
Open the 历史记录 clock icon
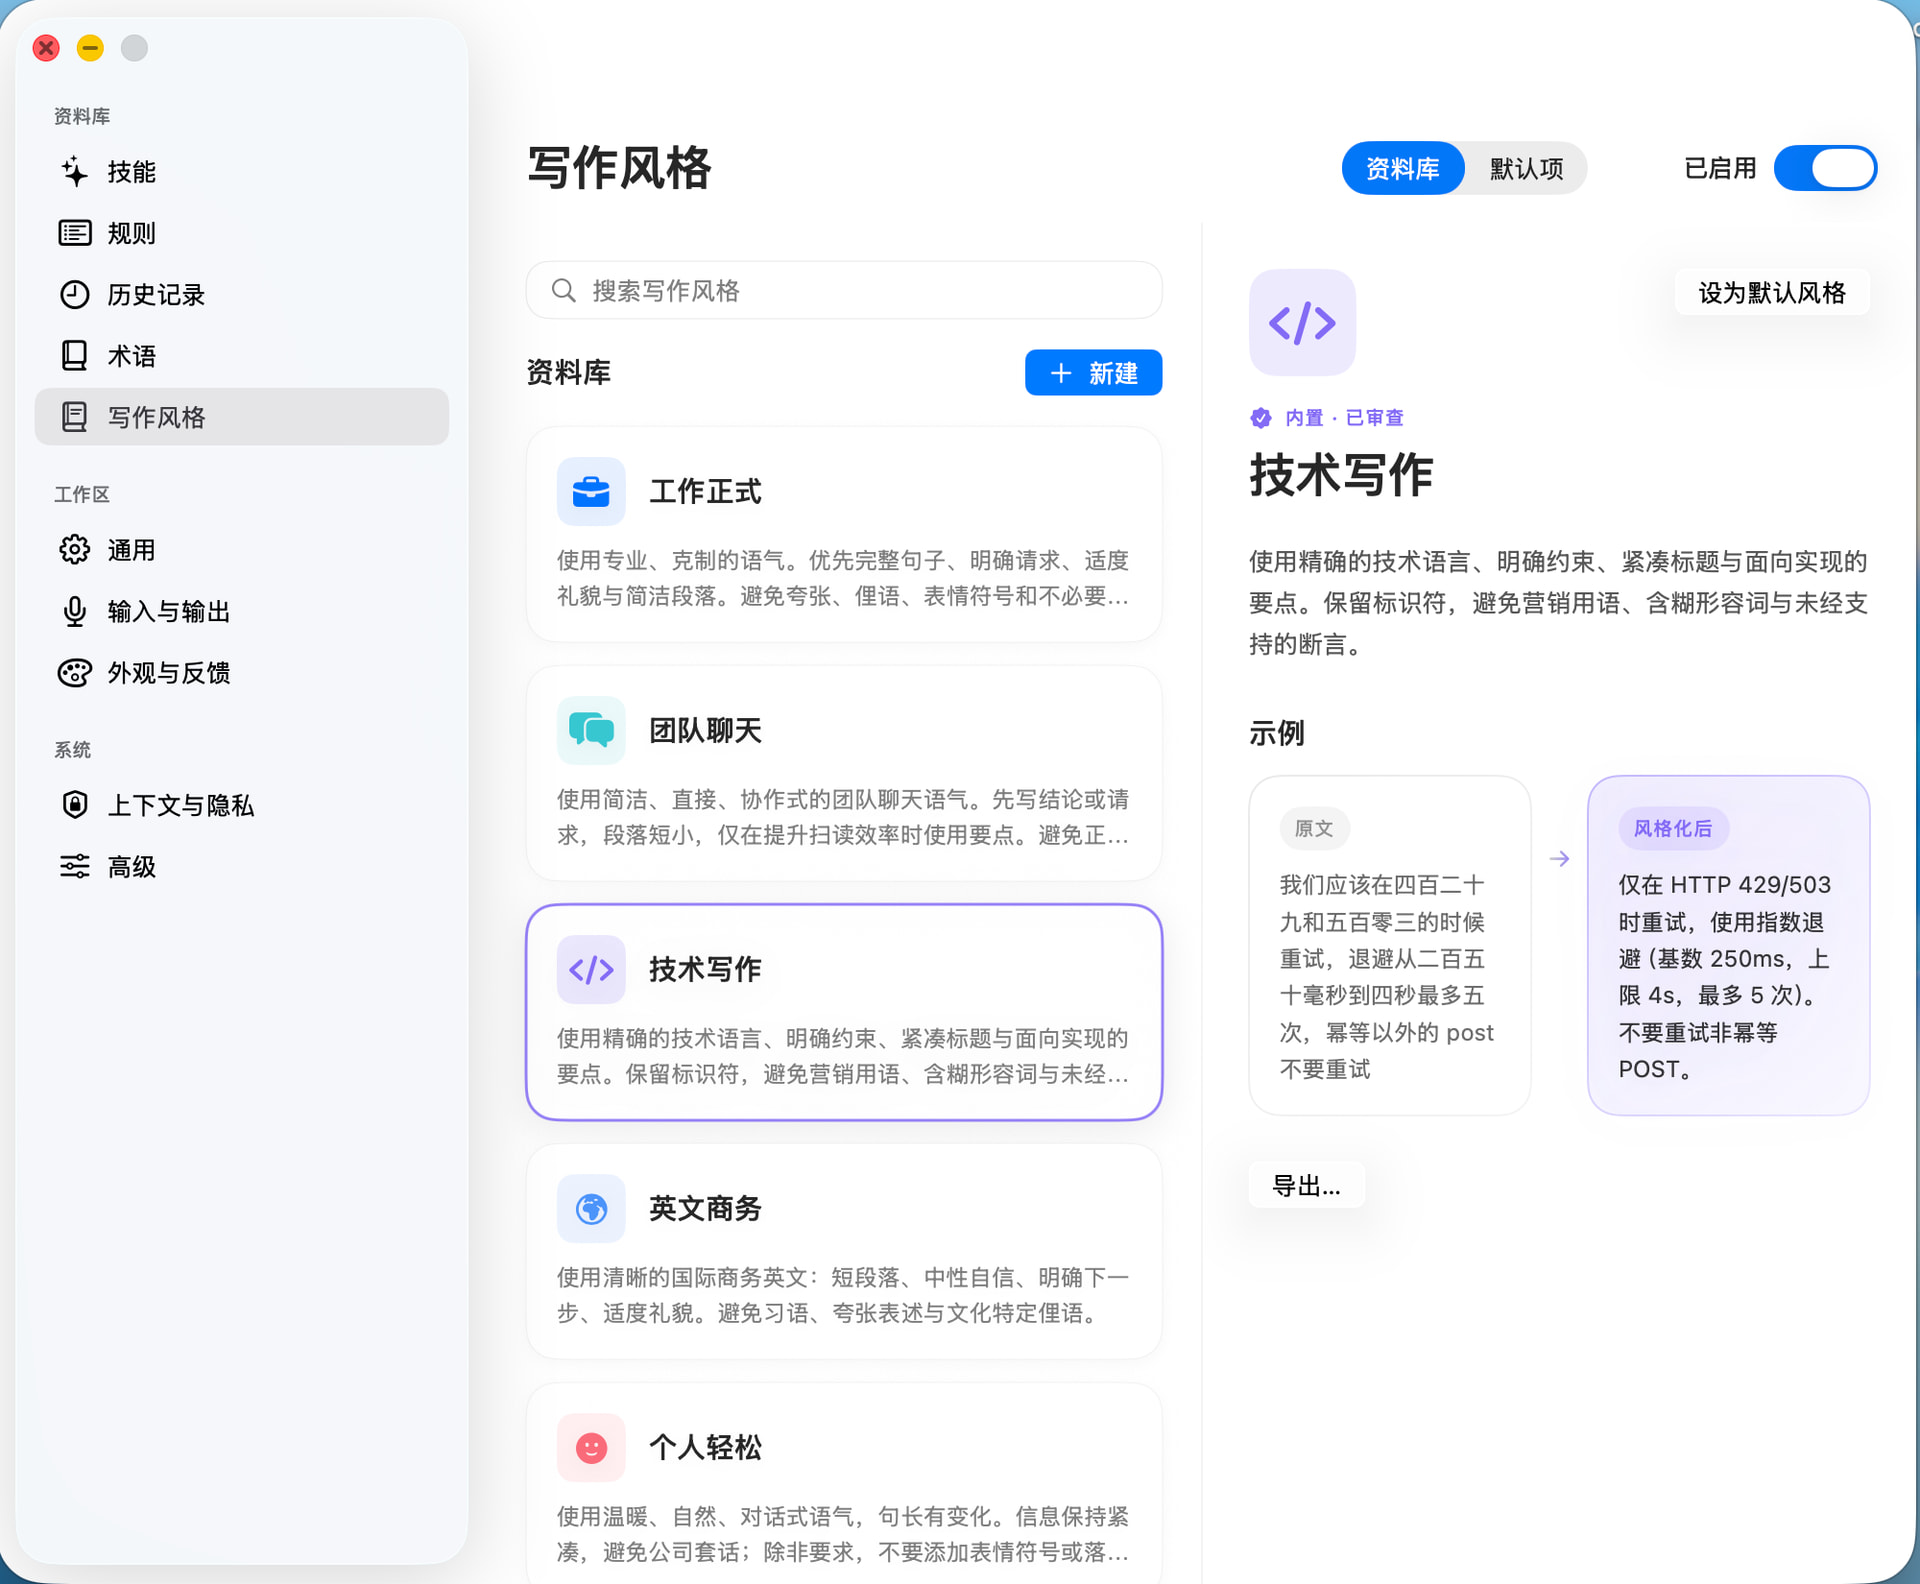tap(74, 294)
